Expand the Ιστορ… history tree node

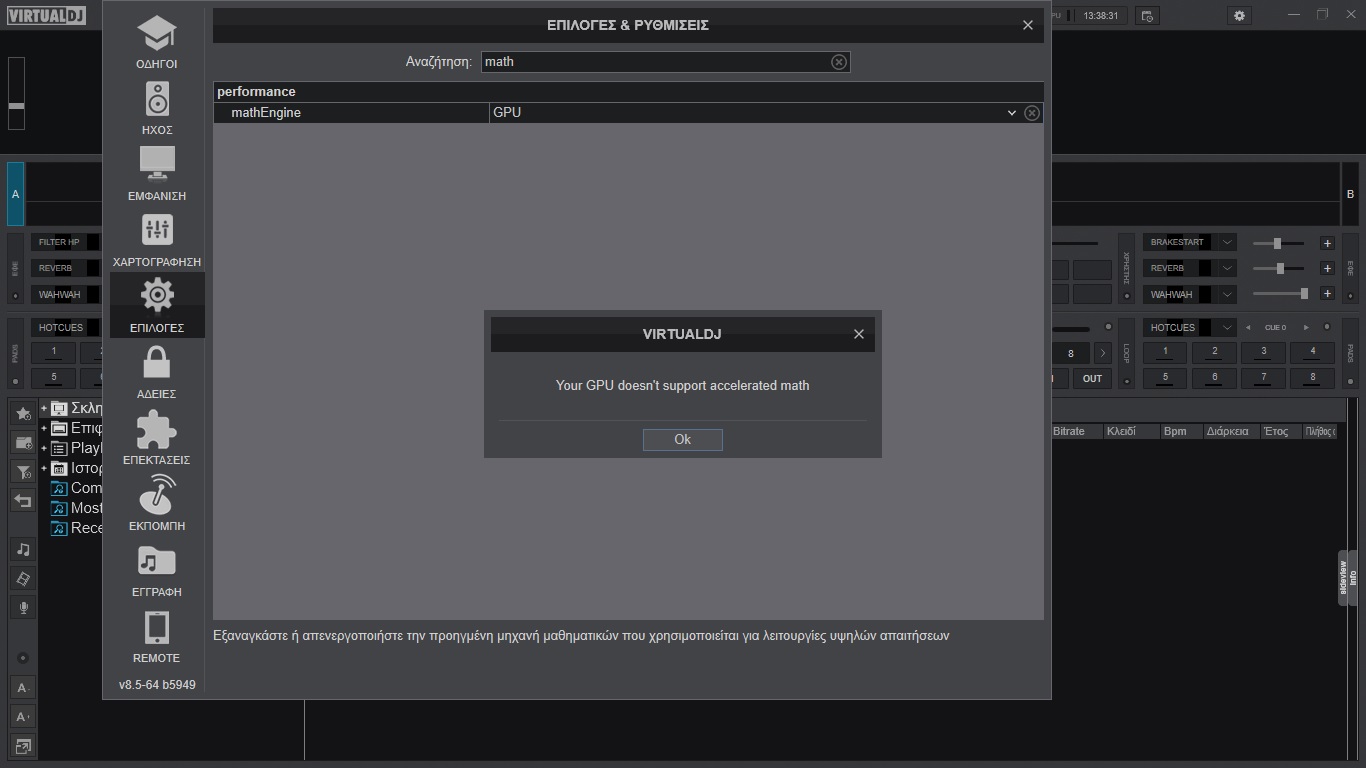(44, 468)
